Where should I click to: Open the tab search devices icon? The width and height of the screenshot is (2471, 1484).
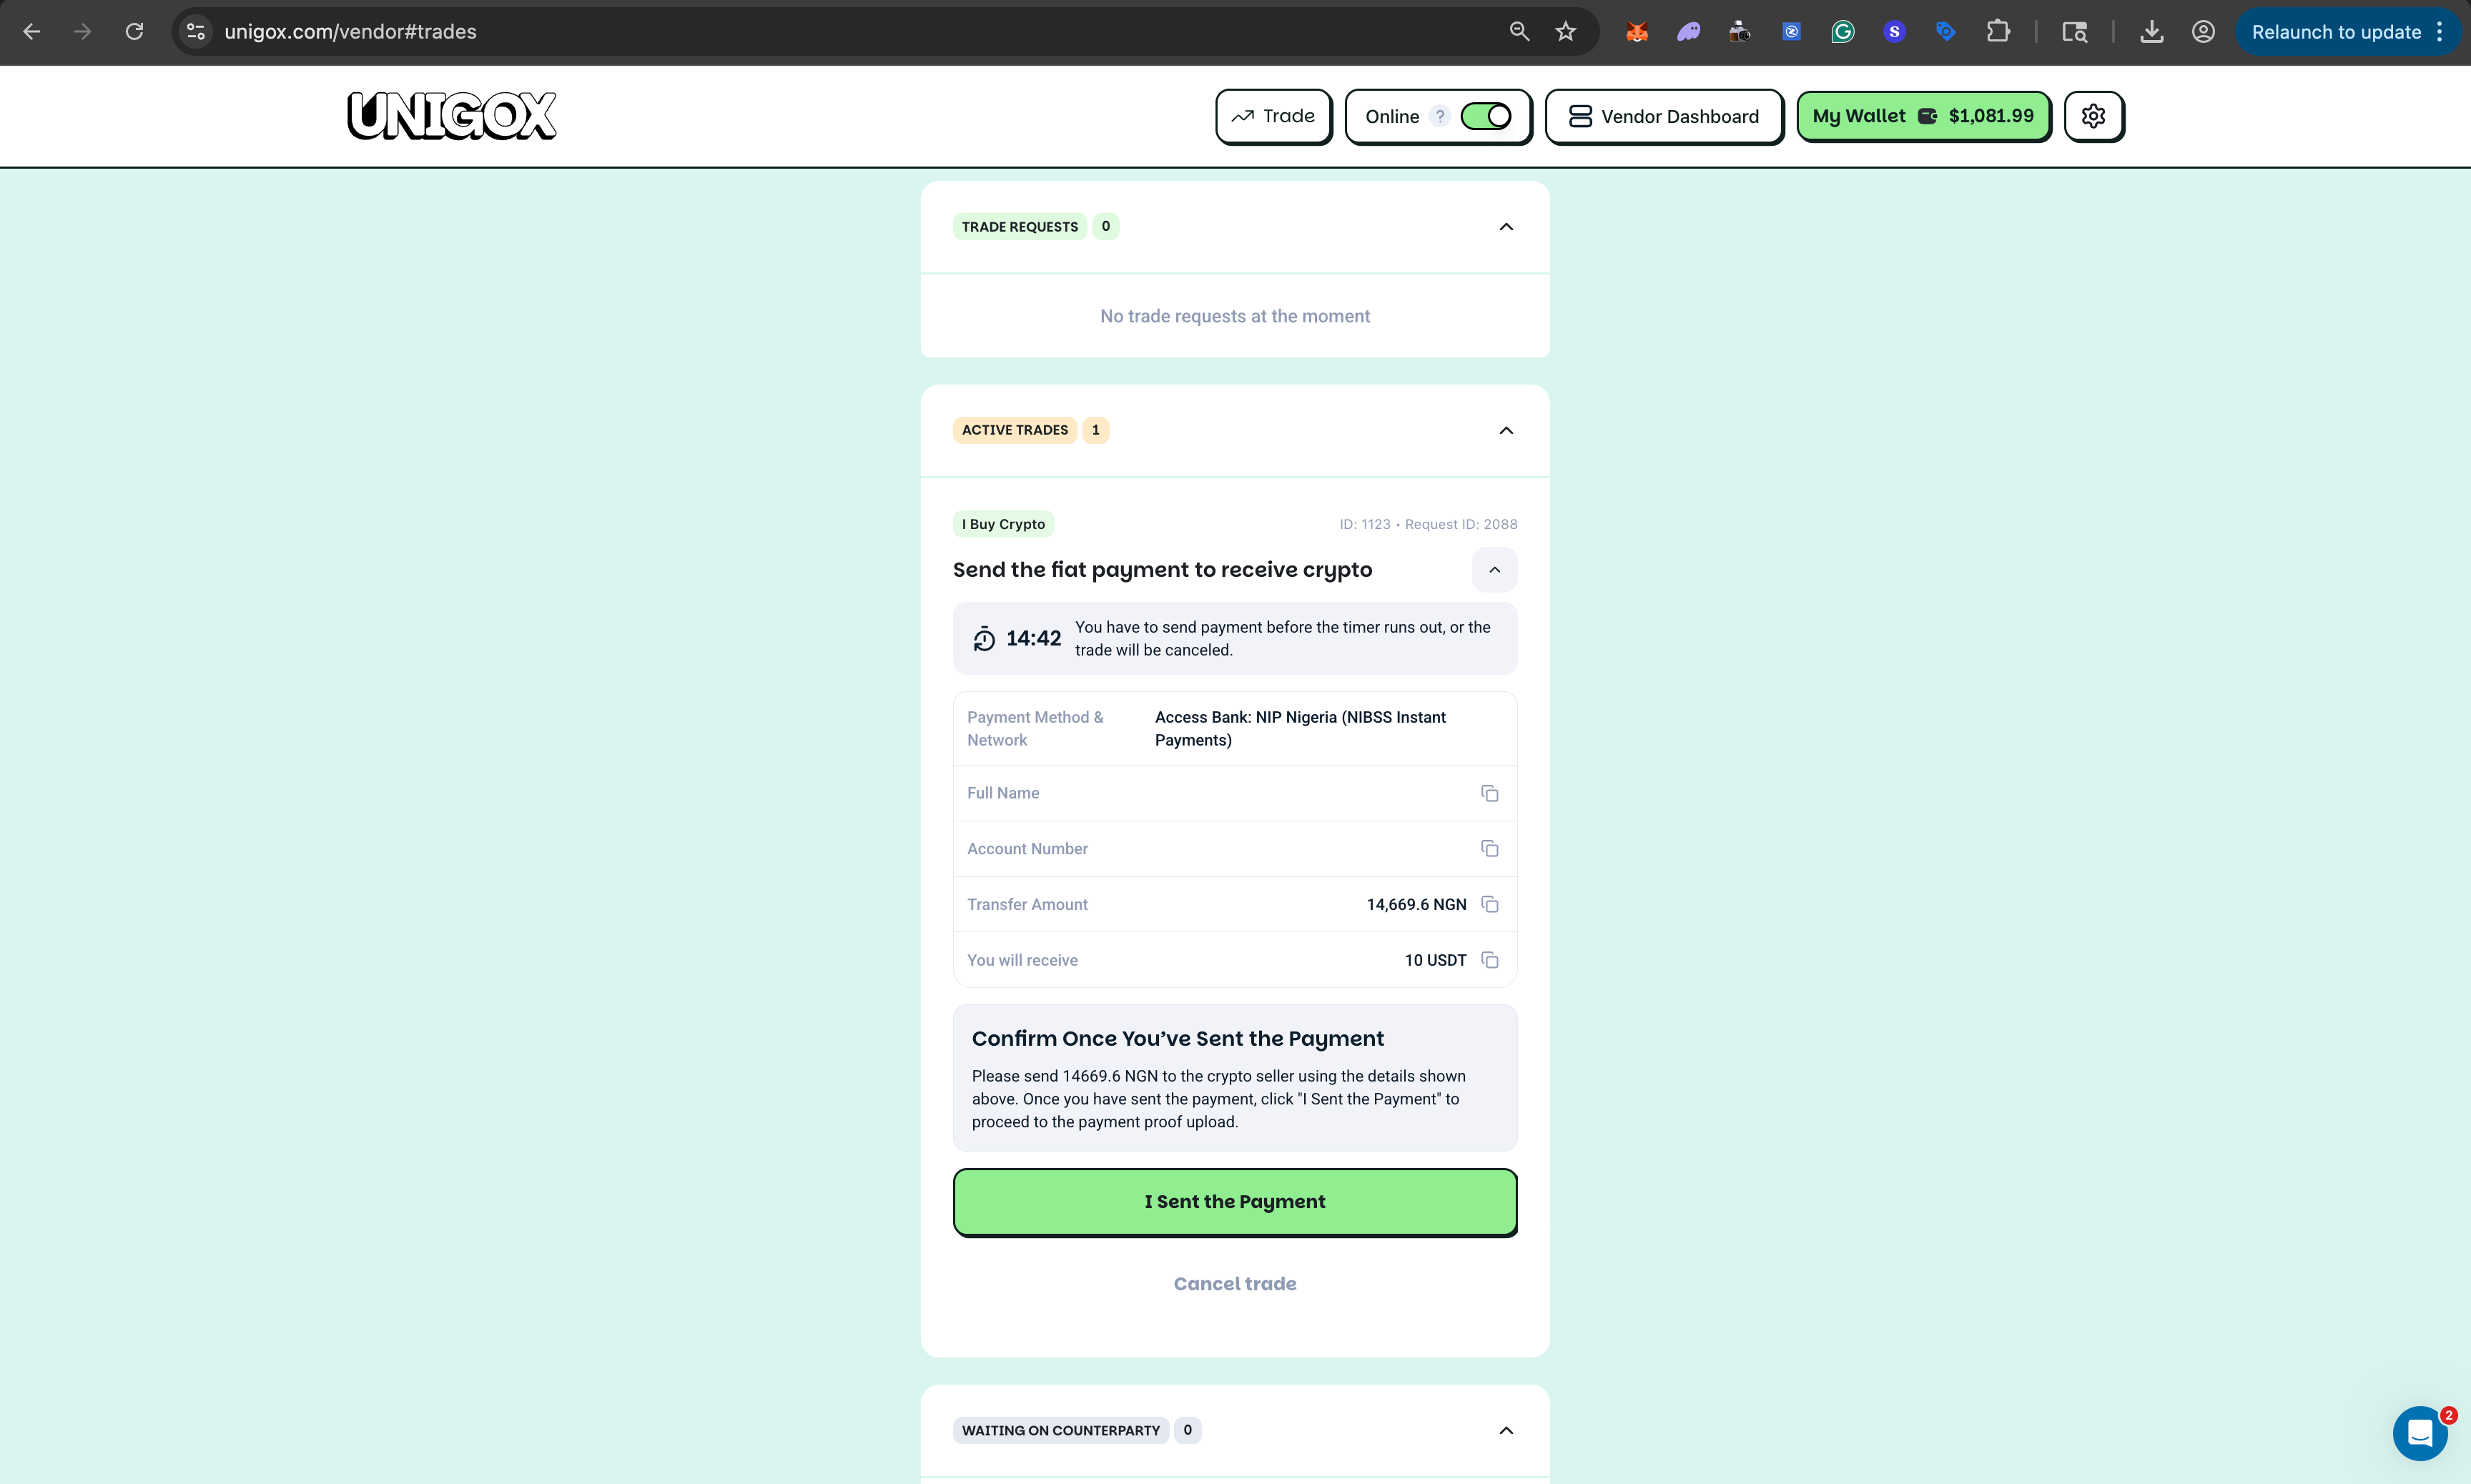pos(2075,32)
